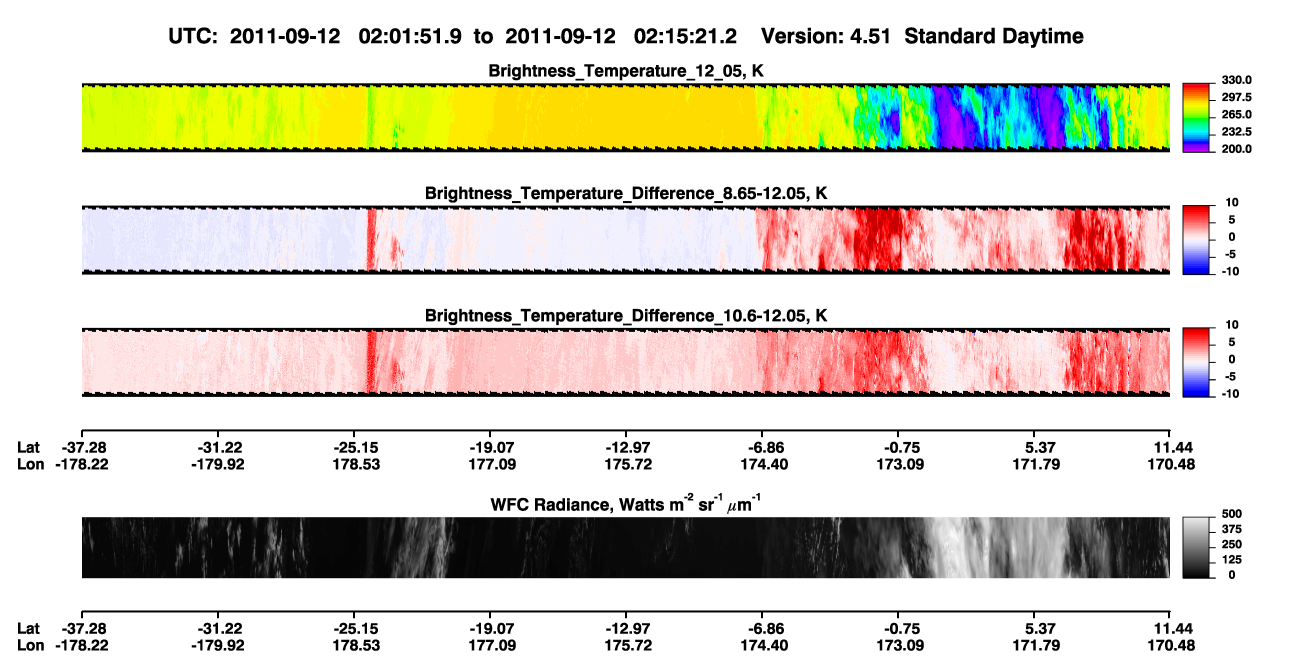Click the '177.09' longitude label on the upper axis
1300x667 pixels.
[491, 464]
